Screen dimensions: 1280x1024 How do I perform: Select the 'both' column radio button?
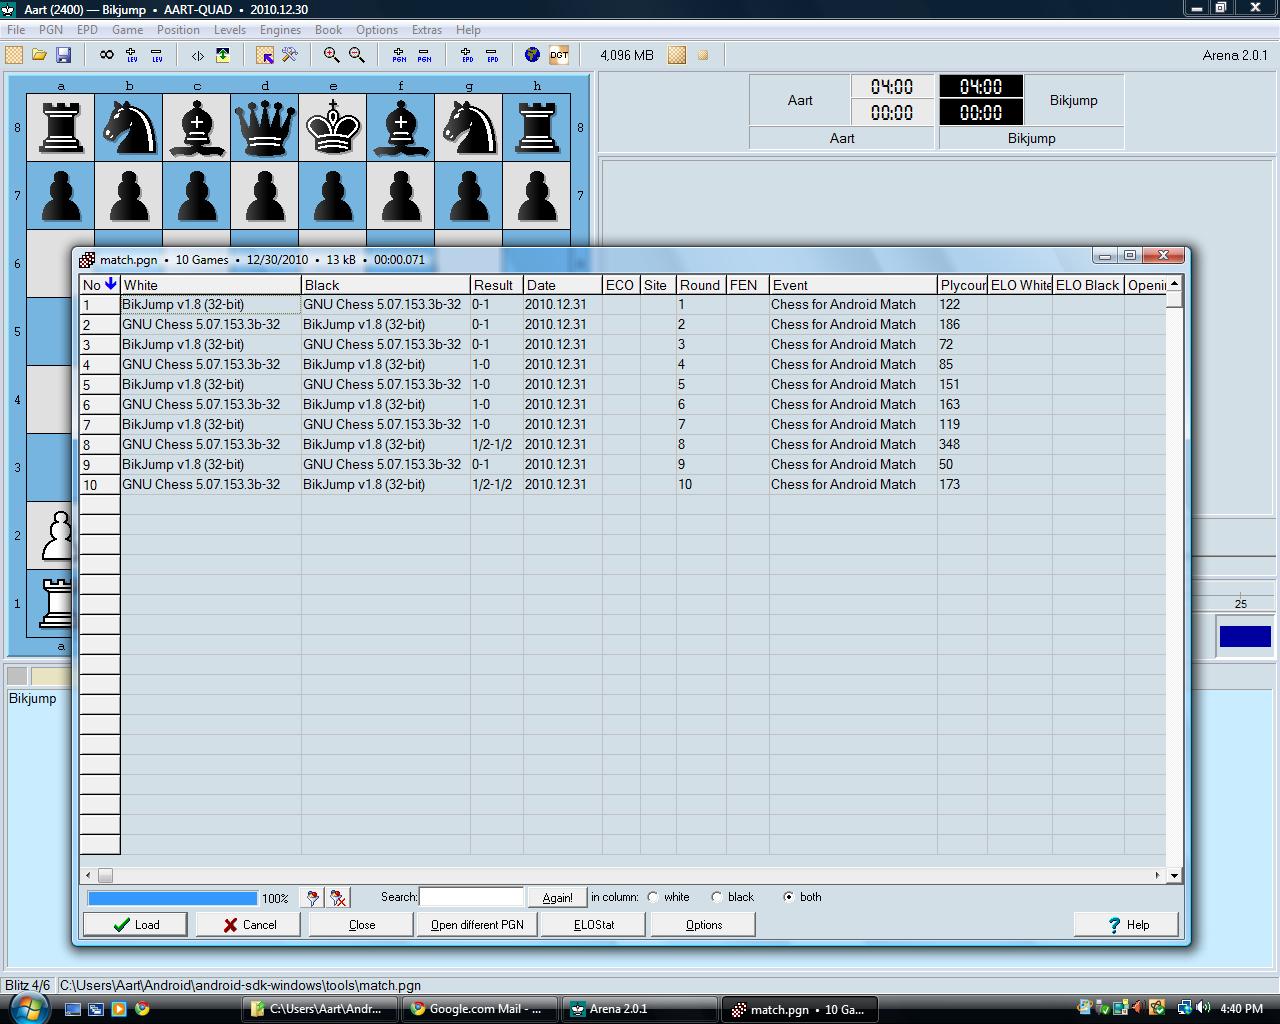click(789, 897)
